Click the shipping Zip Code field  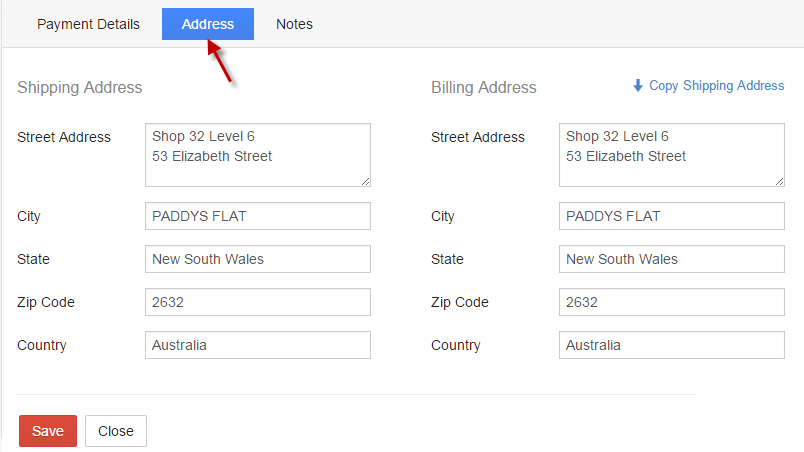[258, 302]
